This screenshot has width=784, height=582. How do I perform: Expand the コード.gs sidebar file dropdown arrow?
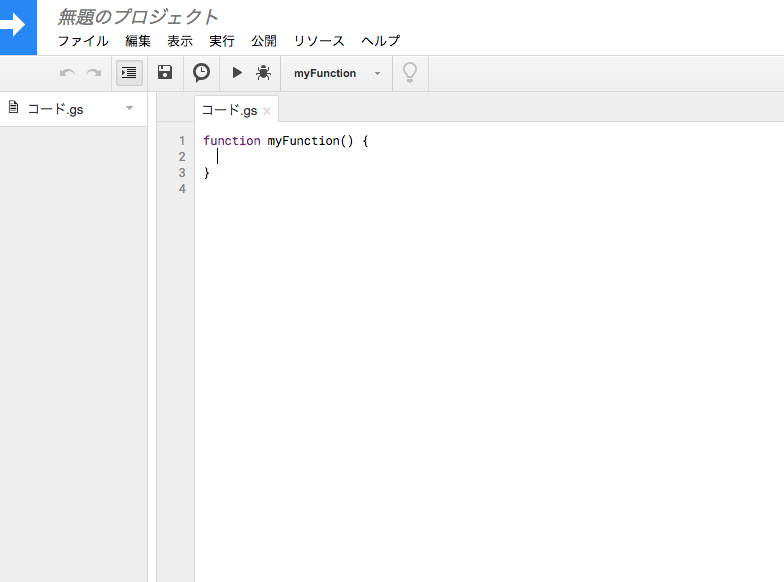[x=130, y=108]
